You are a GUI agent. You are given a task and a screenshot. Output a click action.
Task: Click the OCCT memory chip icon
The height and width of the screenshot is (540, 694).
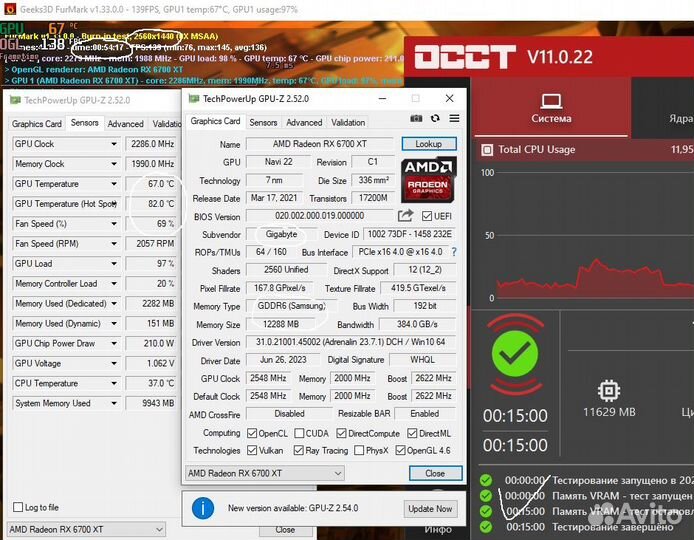pos(609,390)
